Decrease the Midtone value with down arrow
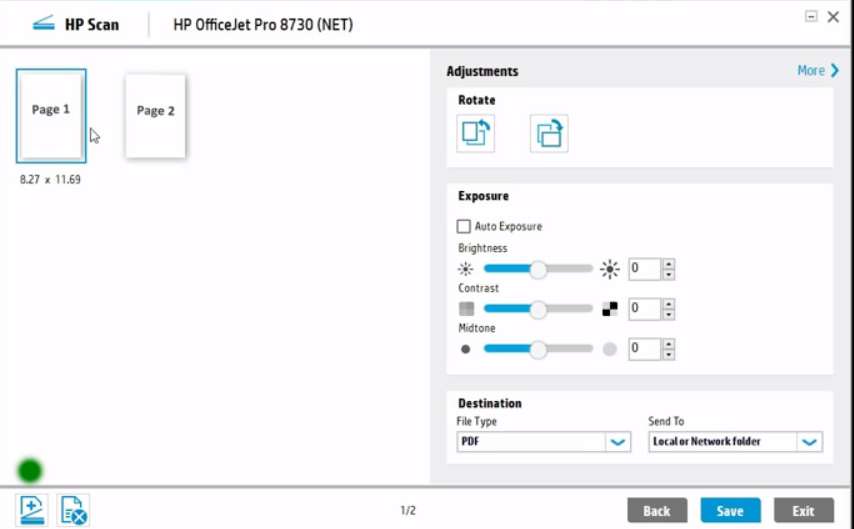This screenshot has height=529, width=854. tap(669, 354)
